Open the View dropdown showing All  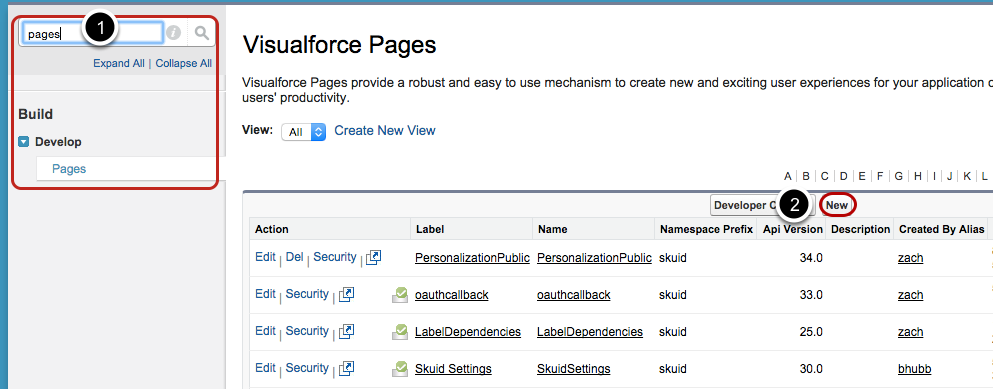pyautogui.click(x=303, y=132)
